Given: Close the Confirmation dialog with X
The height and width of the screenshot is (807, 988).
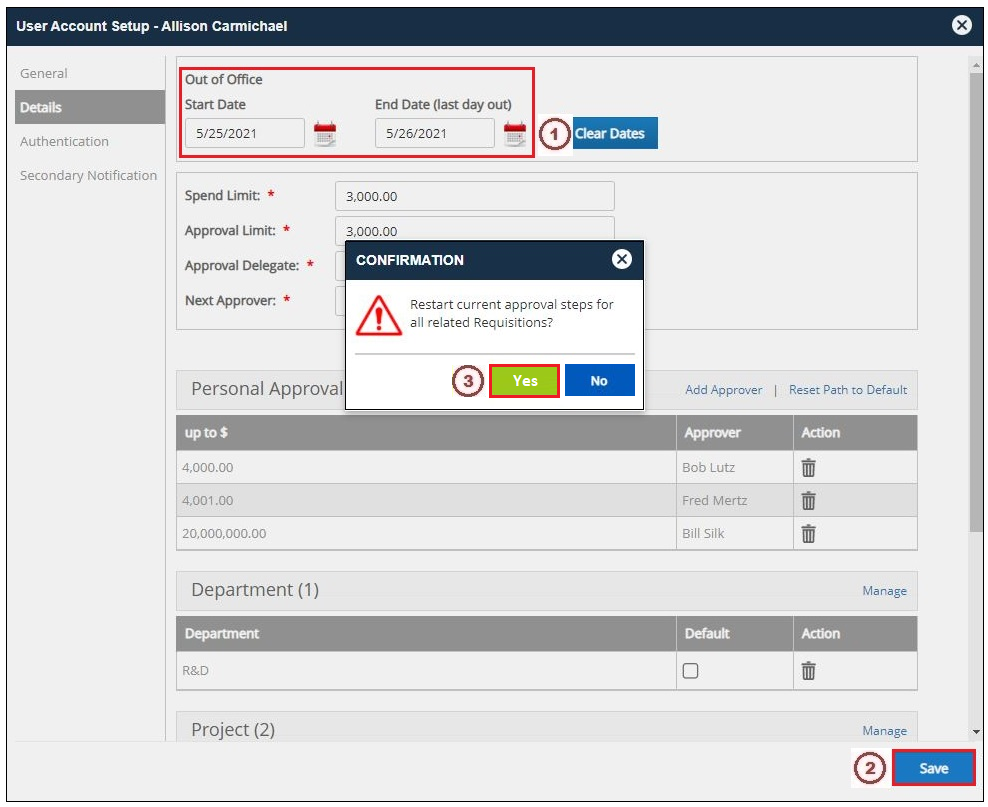Looking at the screenshot, I should point(622,260).
